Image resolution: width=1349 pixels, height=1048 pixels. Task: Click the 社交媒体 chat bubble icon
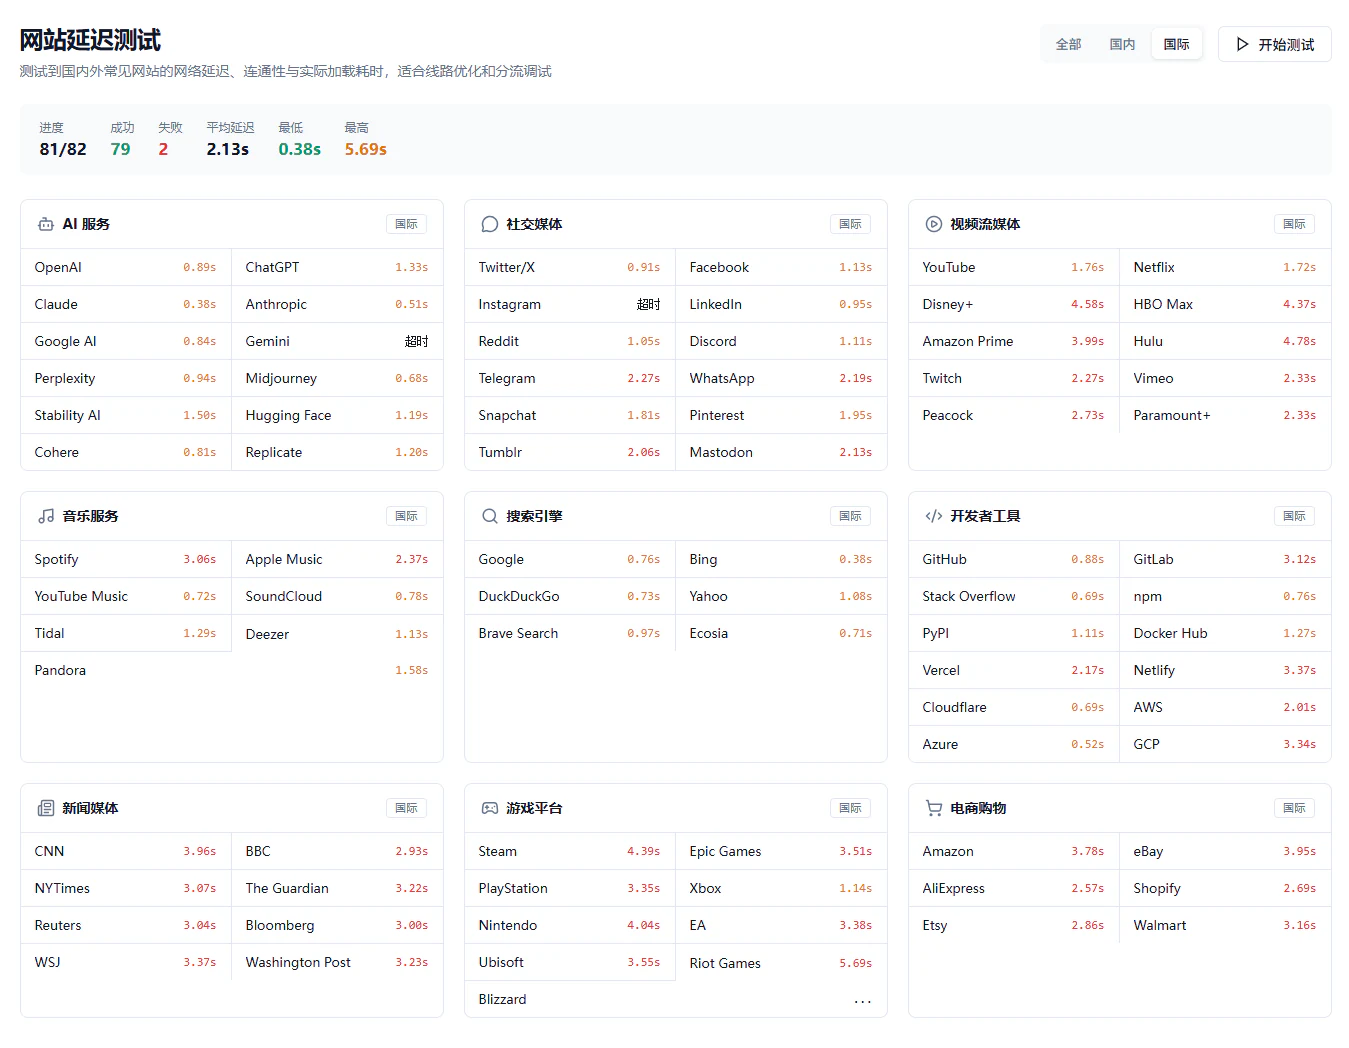pos(490,224)
